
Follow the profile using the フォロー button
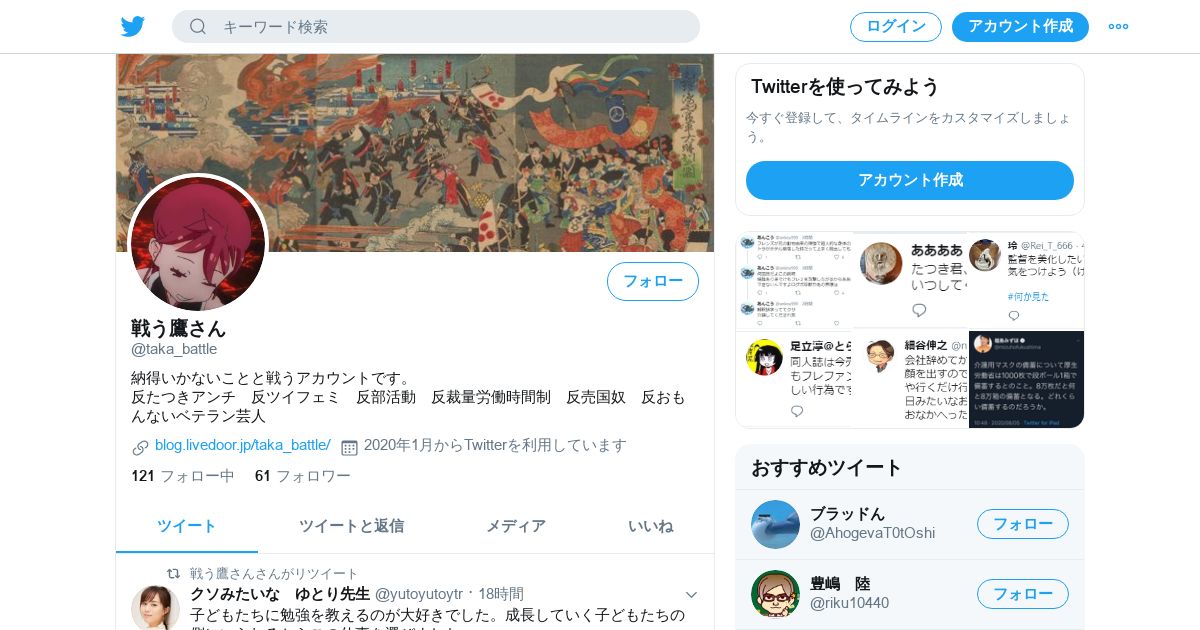click(x=653, y=281)
